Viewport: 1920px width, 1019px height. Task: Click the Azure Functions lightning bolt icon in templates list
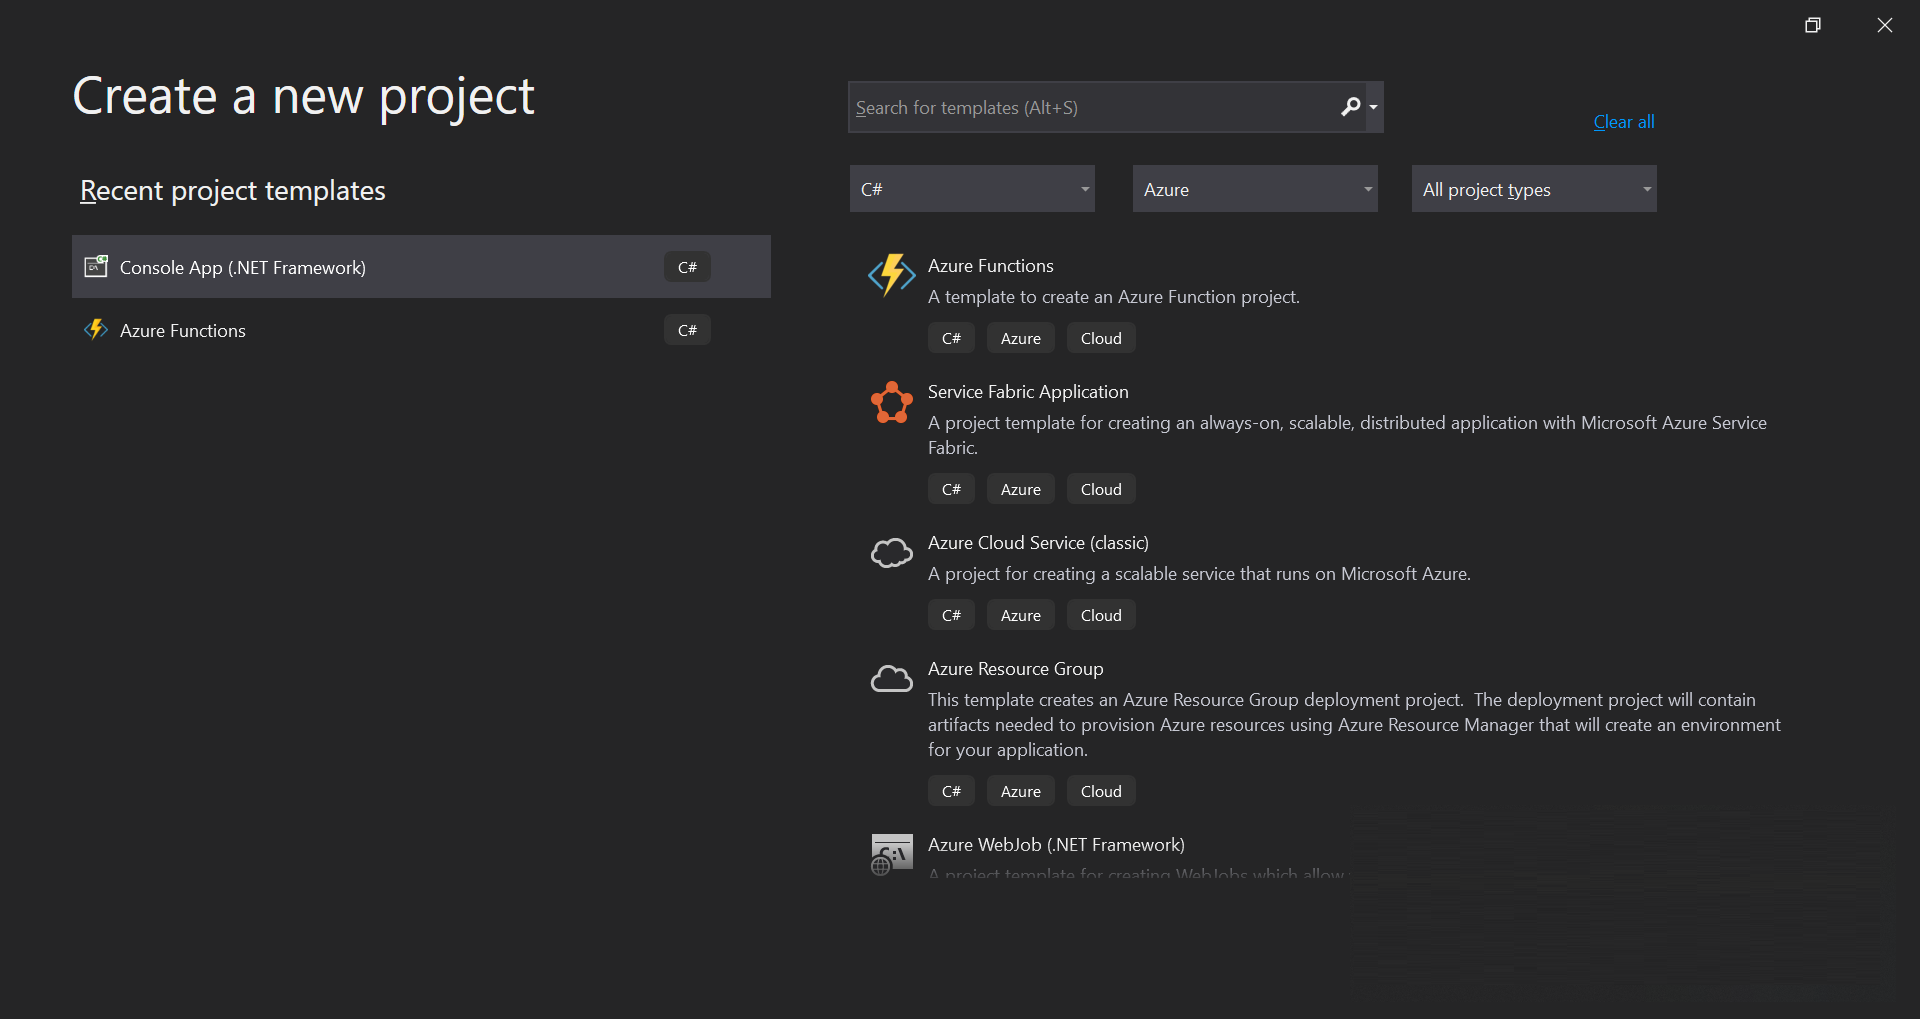click(891, 275)
